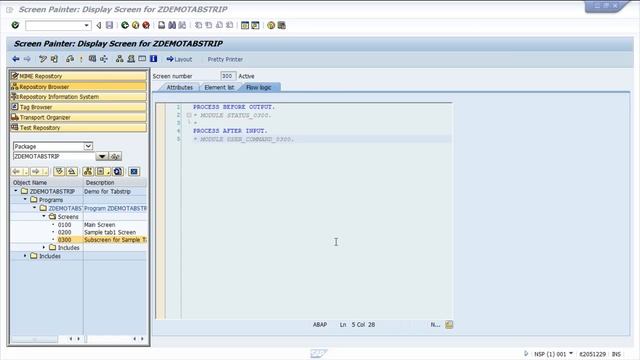Collapse the Programs folder node
Image resolution: width=640 pixels, height=360 pixels.
point(25,199)
